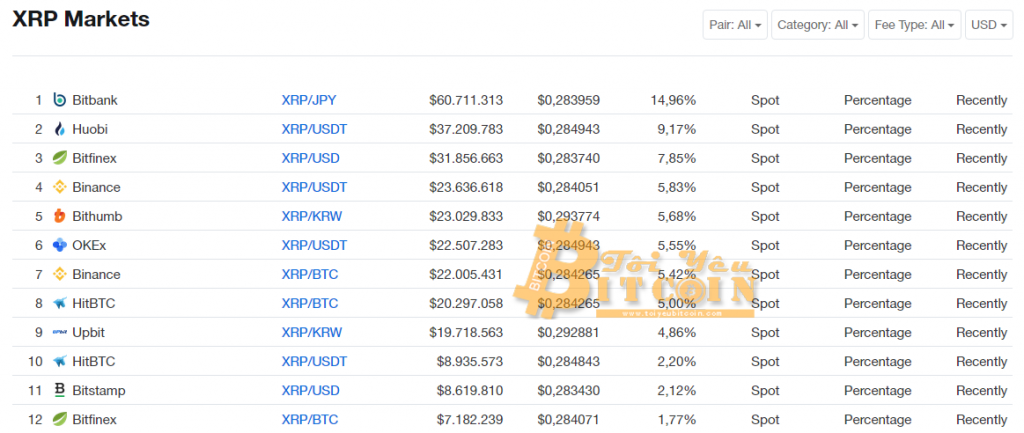Click the 5,83% volume share value
The height and width of the screenshot is (433, 1024).
click(677, 187)
